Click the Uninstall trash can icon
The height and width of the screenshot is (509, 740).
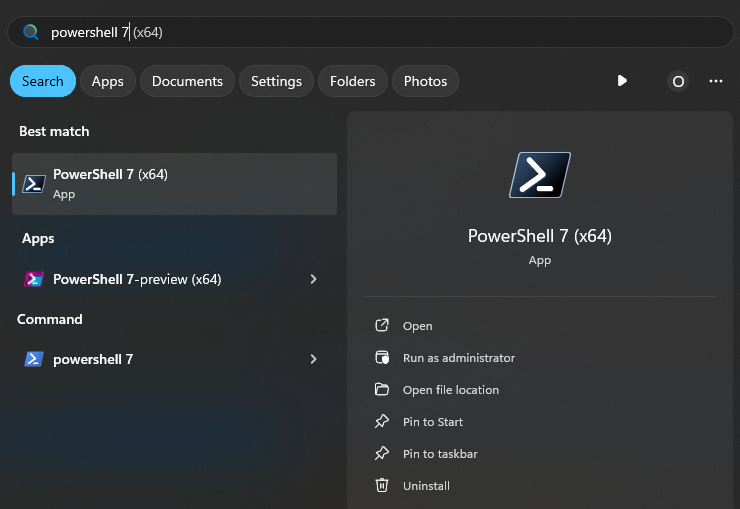[382, 485]
